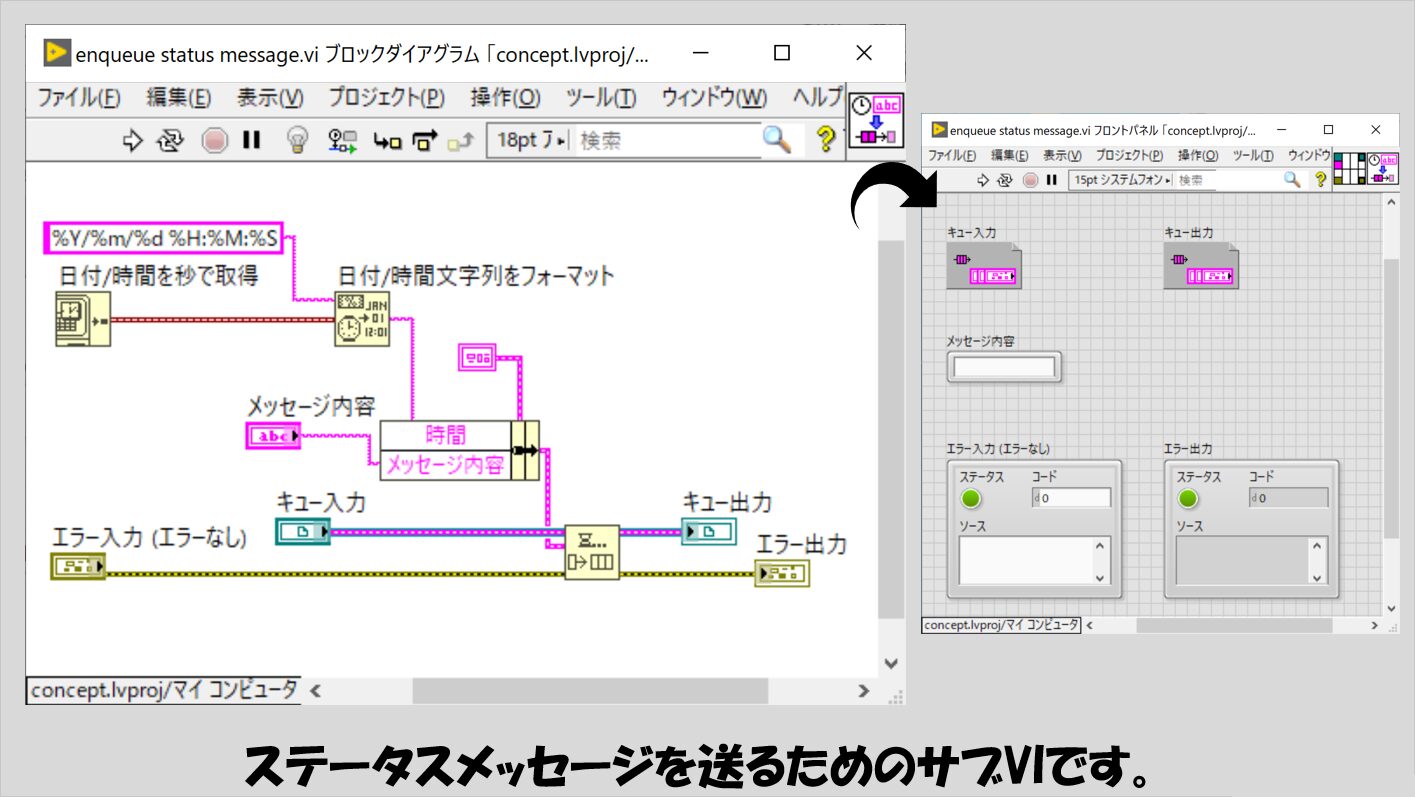Click the yellow help question mark in block diagram
The image size is (1415, 797).
coord(825,140)
